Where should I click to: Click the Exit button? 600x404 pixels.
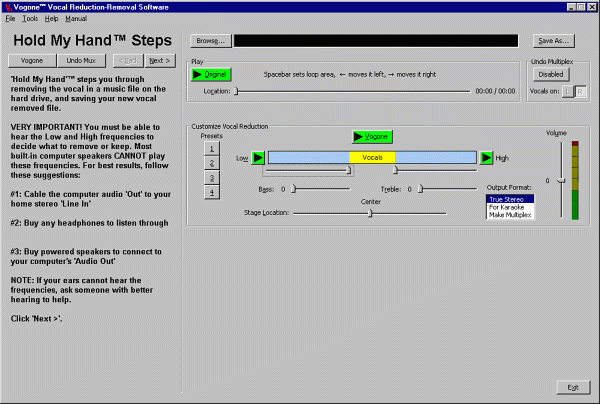point(573,387)
